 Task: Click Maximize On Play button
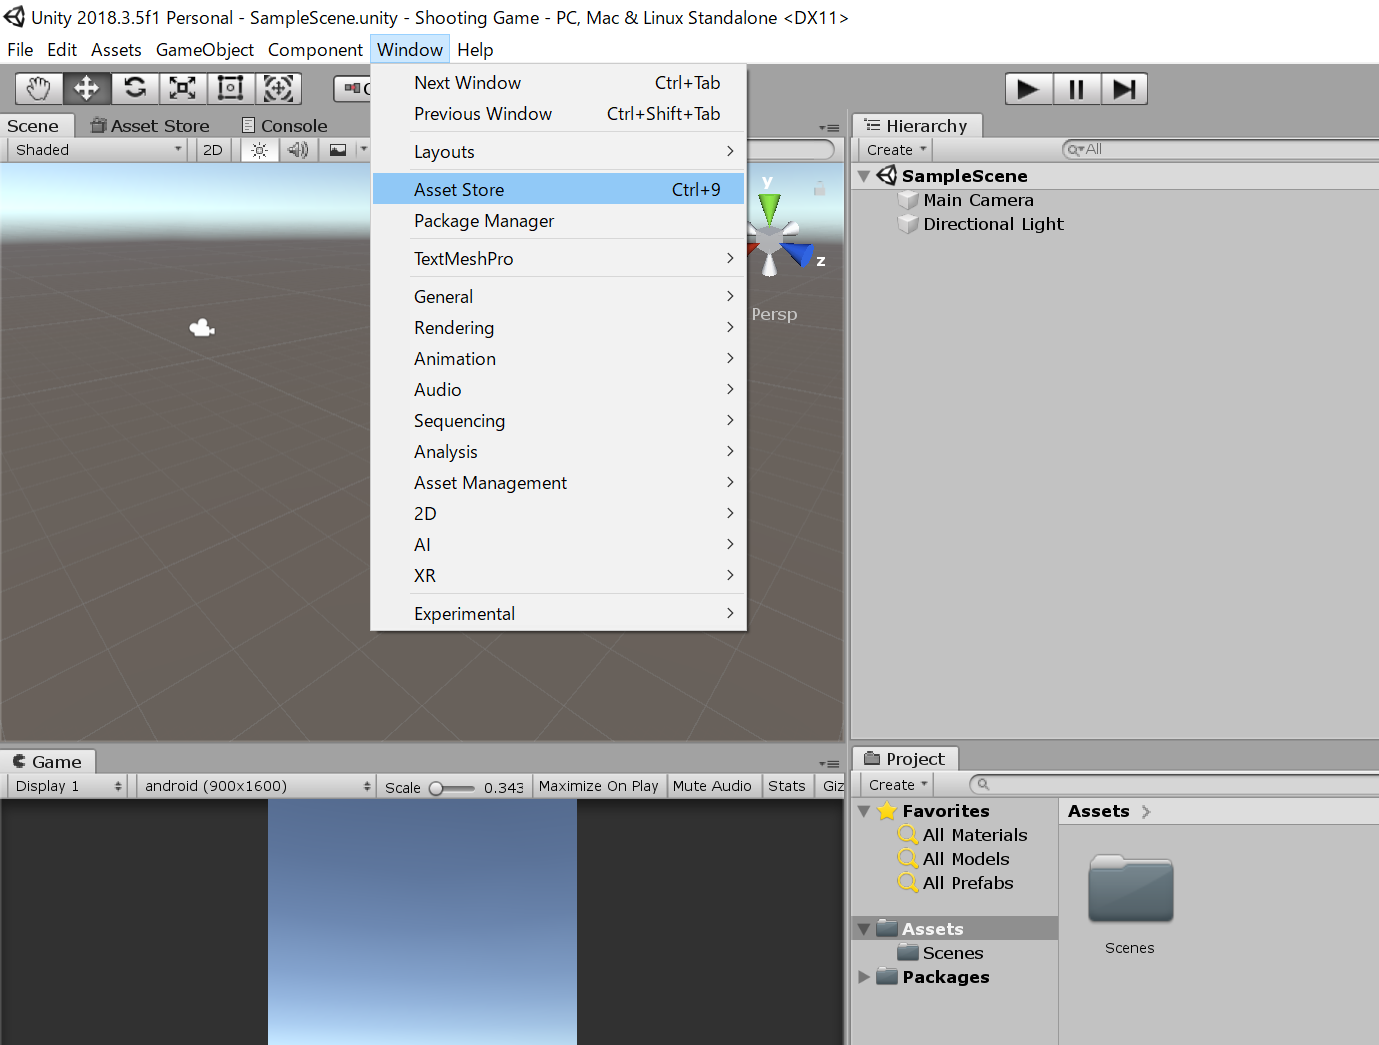pos(598,786)
